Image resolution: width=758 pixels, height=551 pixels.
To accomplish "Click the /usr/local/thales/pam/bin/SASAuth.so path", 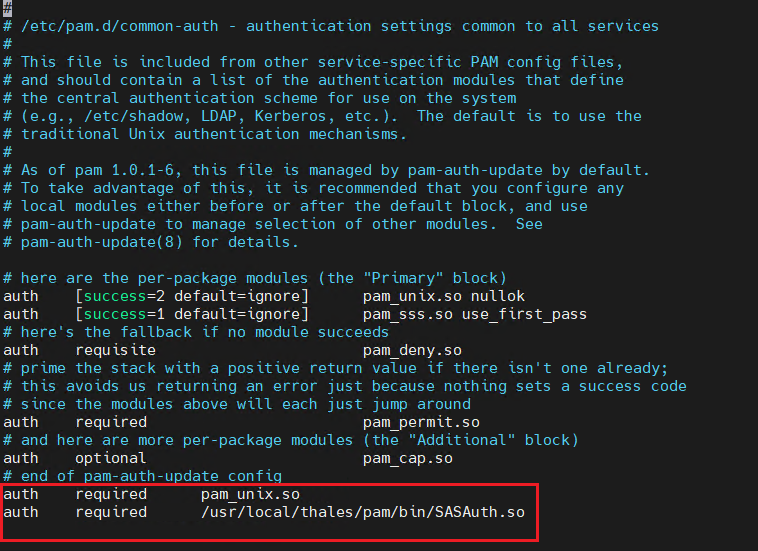I will pyautogui.click(x=362, y=512).
